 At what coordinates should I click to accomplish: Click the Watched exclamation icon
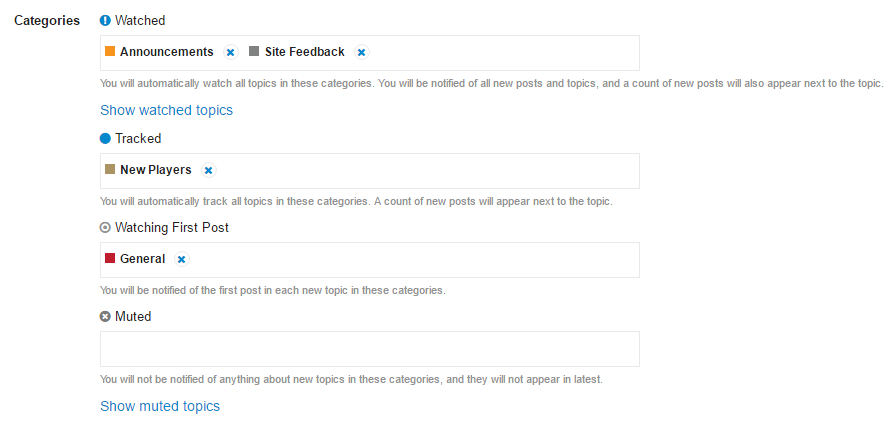[x=105, y=21]
